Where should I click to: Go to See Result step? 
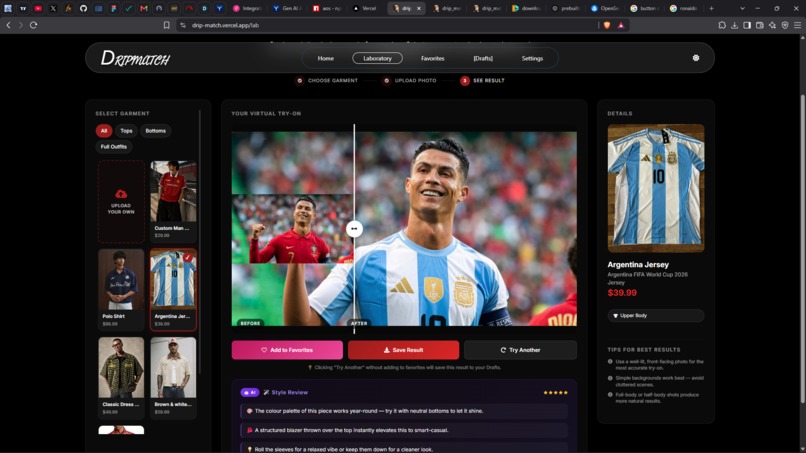483,81
